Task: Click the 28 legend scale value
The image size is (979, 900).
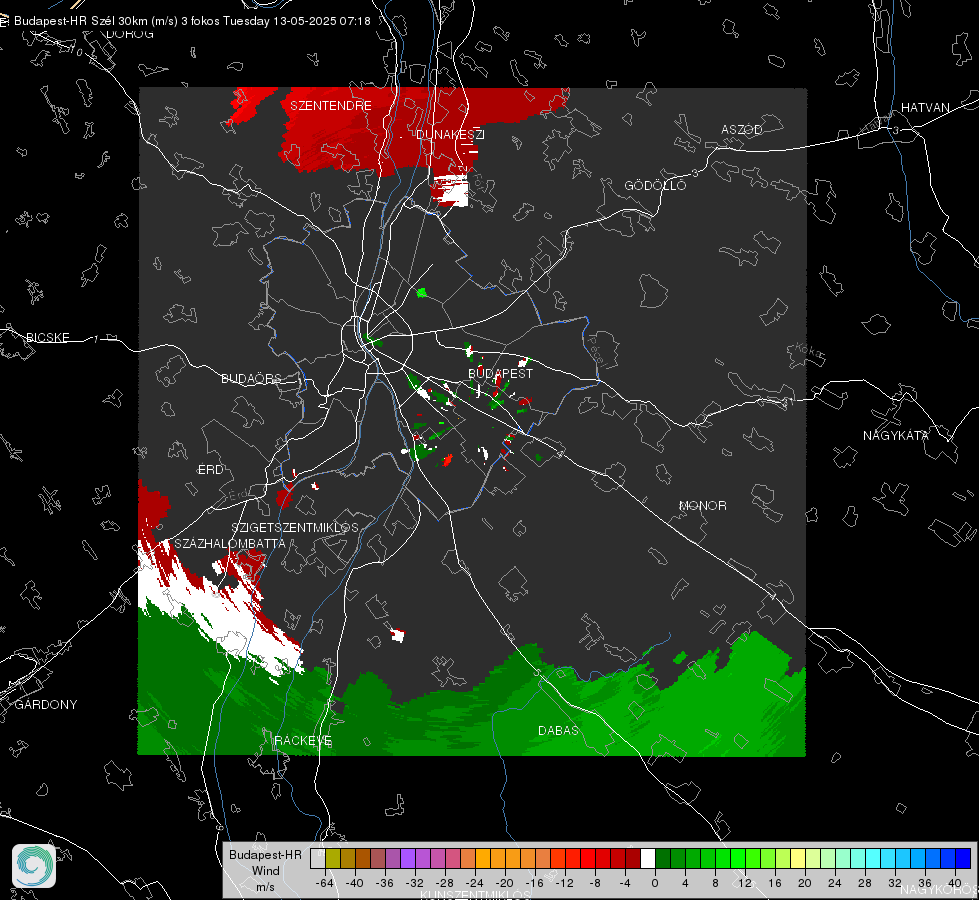Action: (x=865, y=883)
